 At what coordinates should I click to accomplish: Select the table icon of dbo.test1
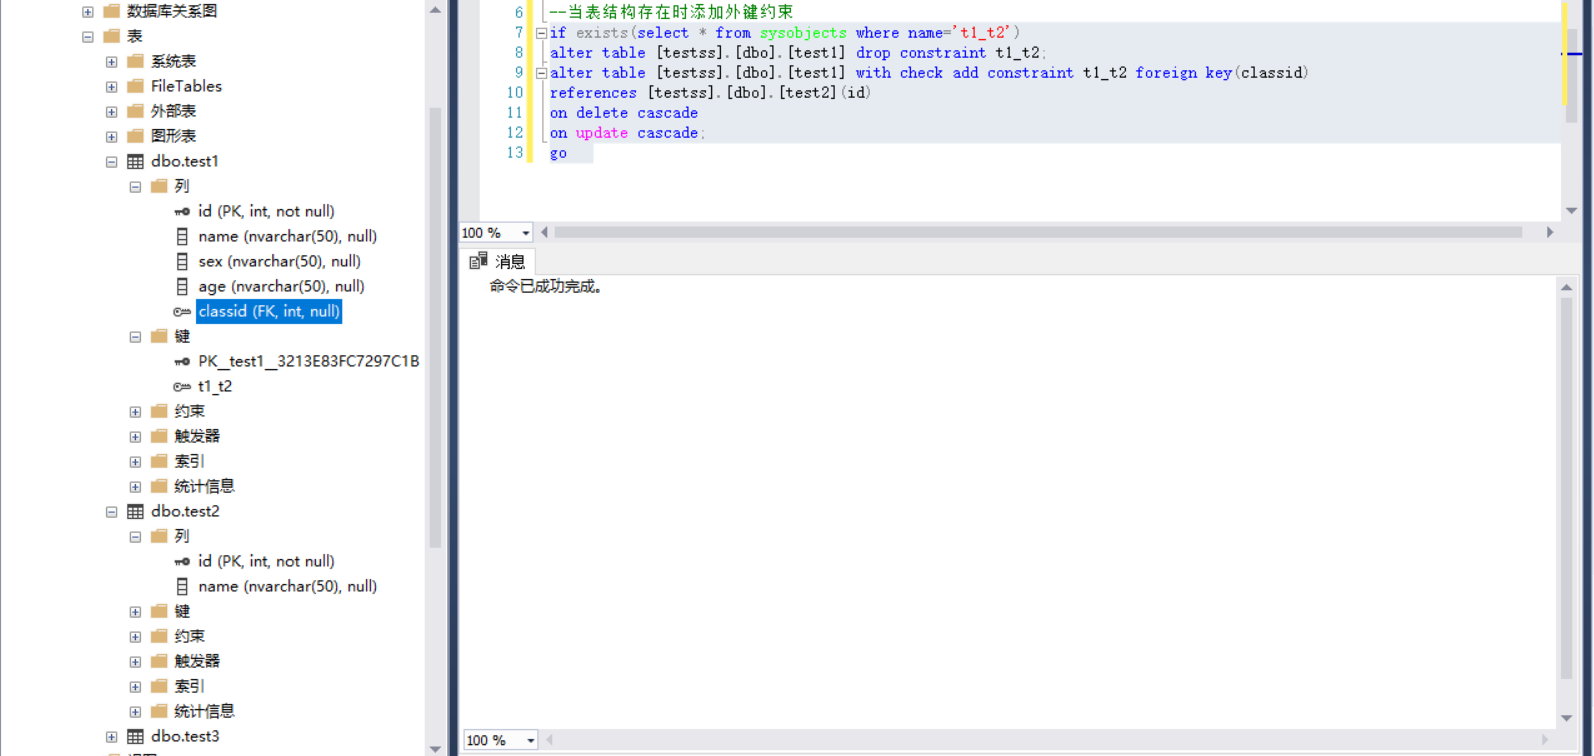(136, 161)
